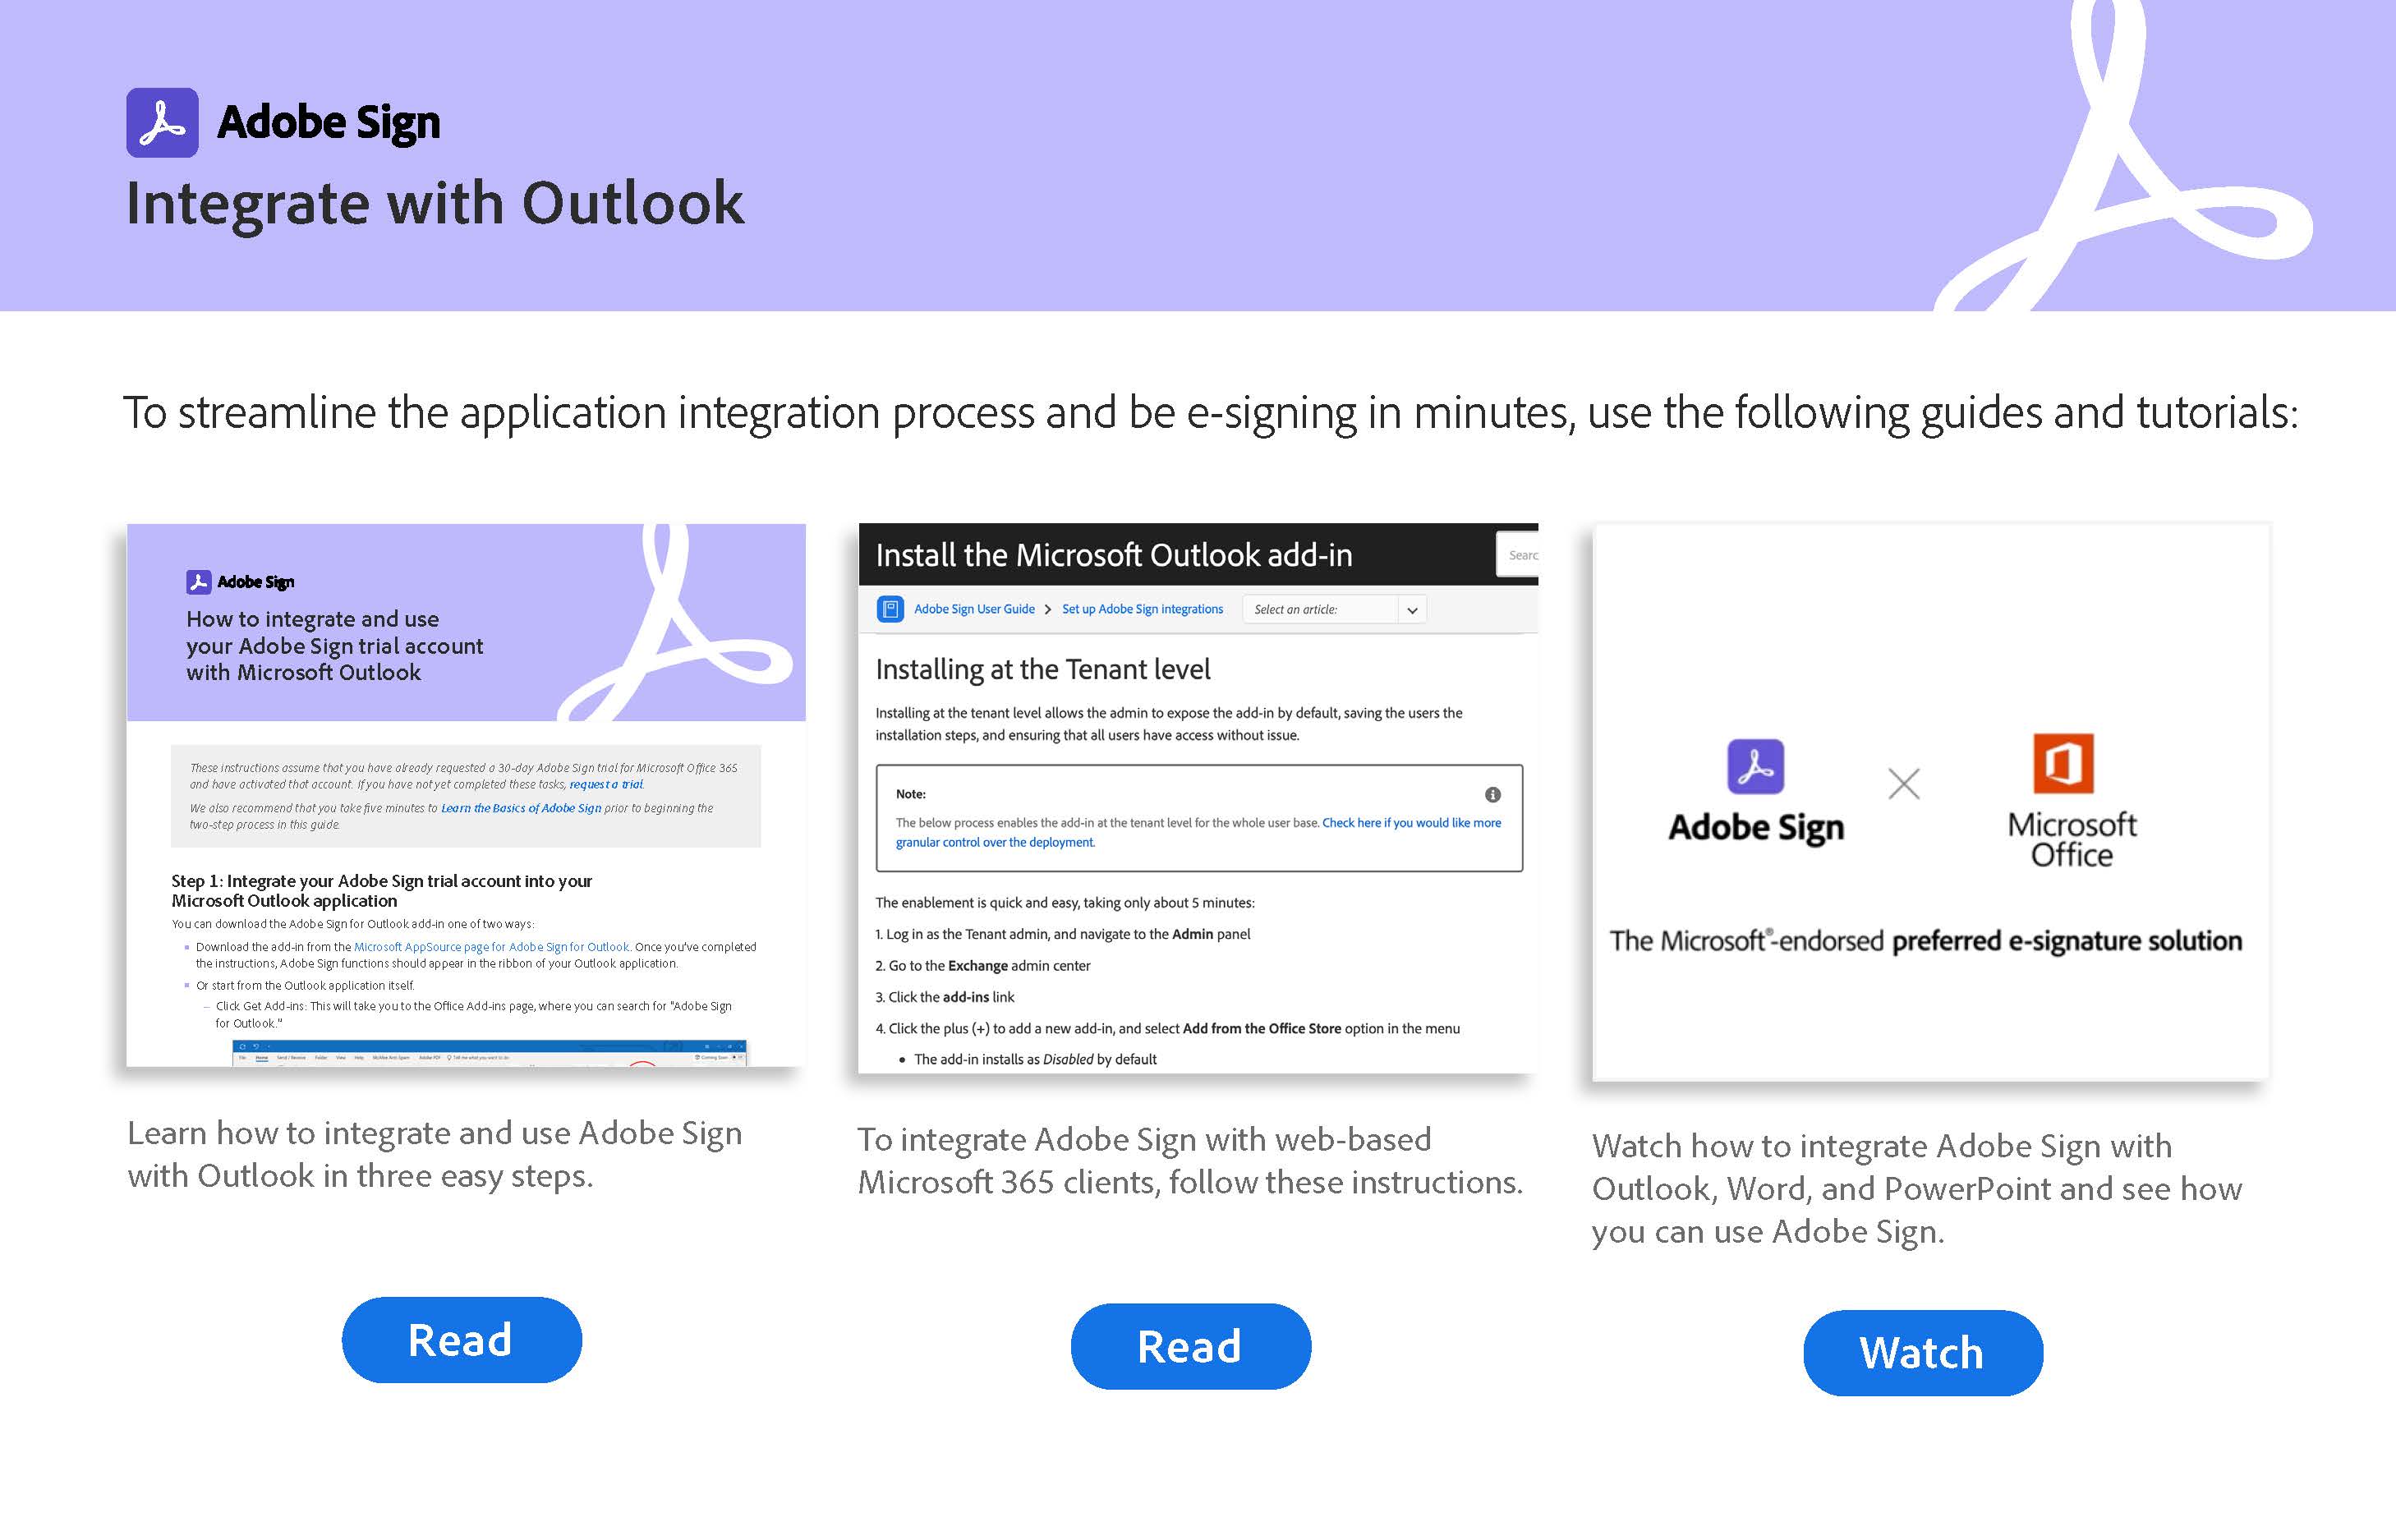This screenshot has height=1540, width=2396.
Task: Click 'Check here if you would like more' link
Action: (x=1411, y=823)
